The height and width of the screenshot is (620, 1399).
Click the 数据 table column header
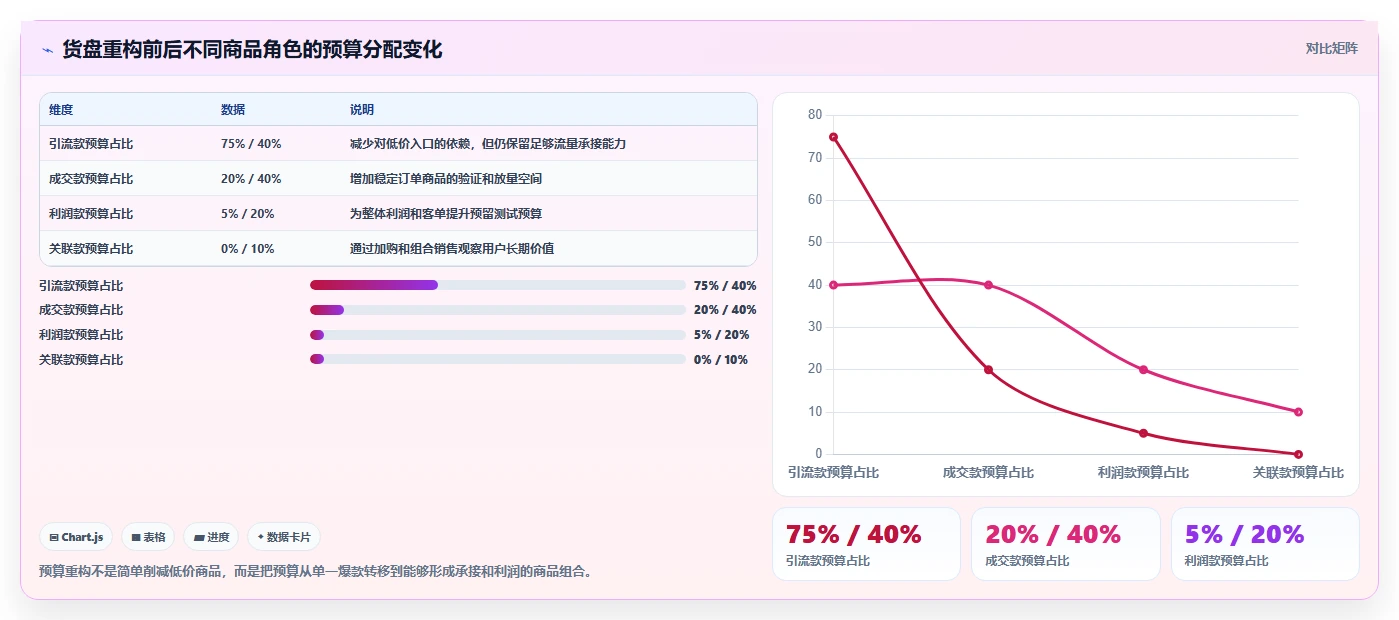click(x=233, y=110)
